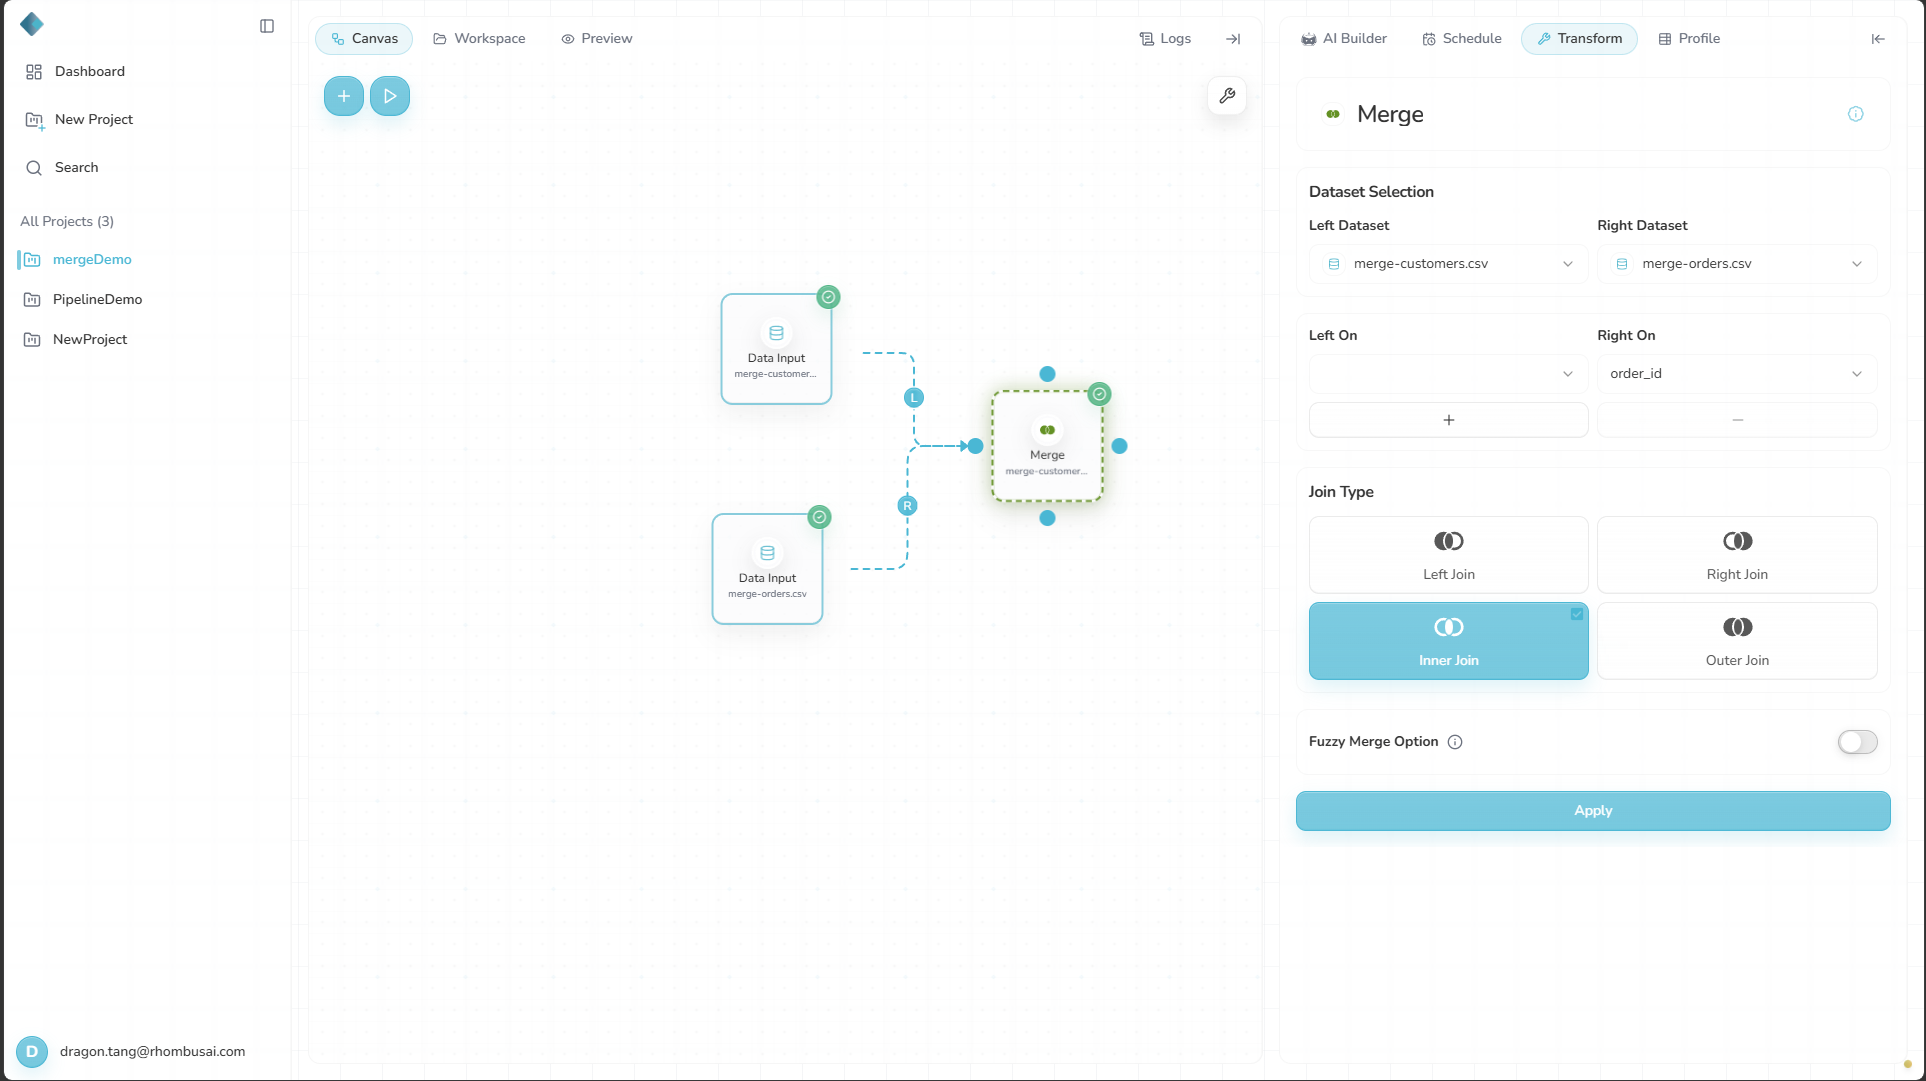The width and height of the screenshot is (1926, 1081).
Task: Open the Preview tab
Action: pos(597,39)
